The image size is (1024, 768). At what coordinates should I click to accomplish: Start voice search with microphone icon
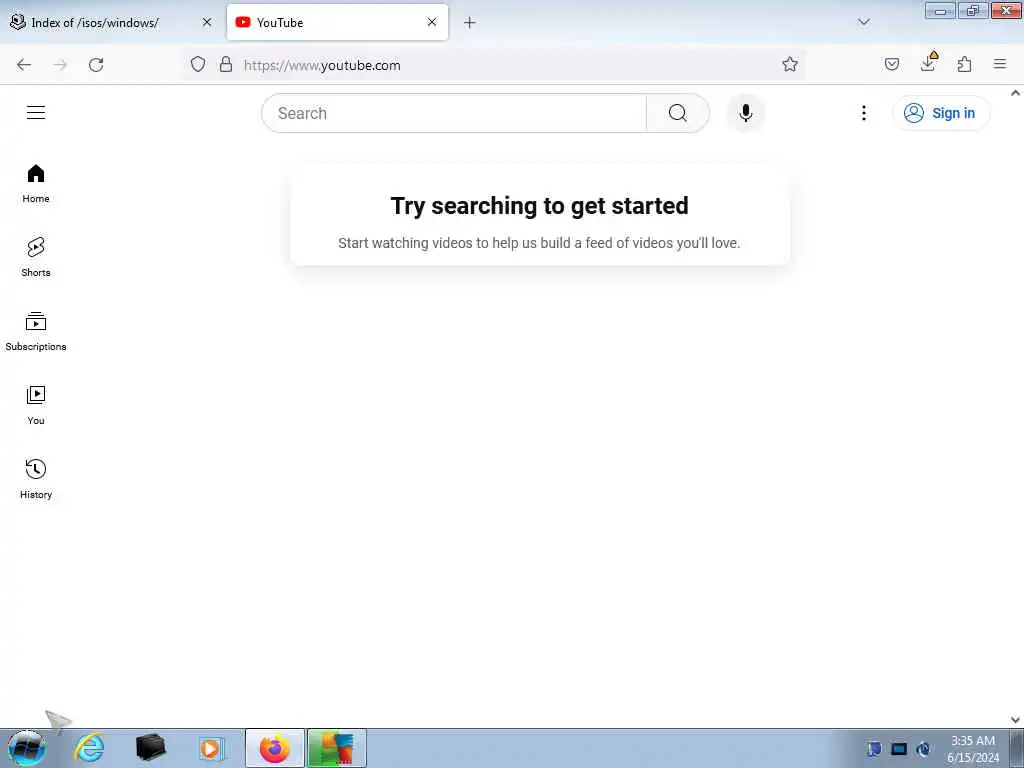(746, 113)
